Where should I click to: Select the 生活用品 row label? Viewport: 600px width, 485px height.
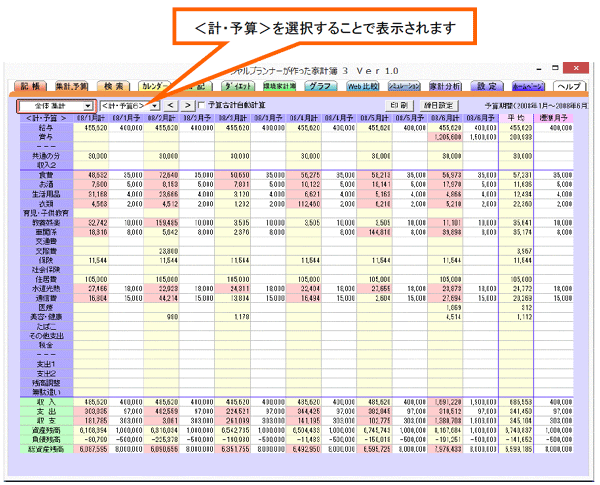point(46,194)
